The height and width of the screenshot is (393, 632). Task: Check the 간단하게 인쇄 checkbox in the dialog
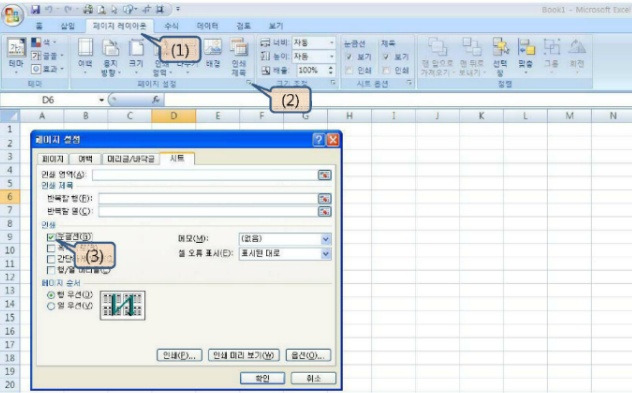pyautogui.click(x=51, y=259)
